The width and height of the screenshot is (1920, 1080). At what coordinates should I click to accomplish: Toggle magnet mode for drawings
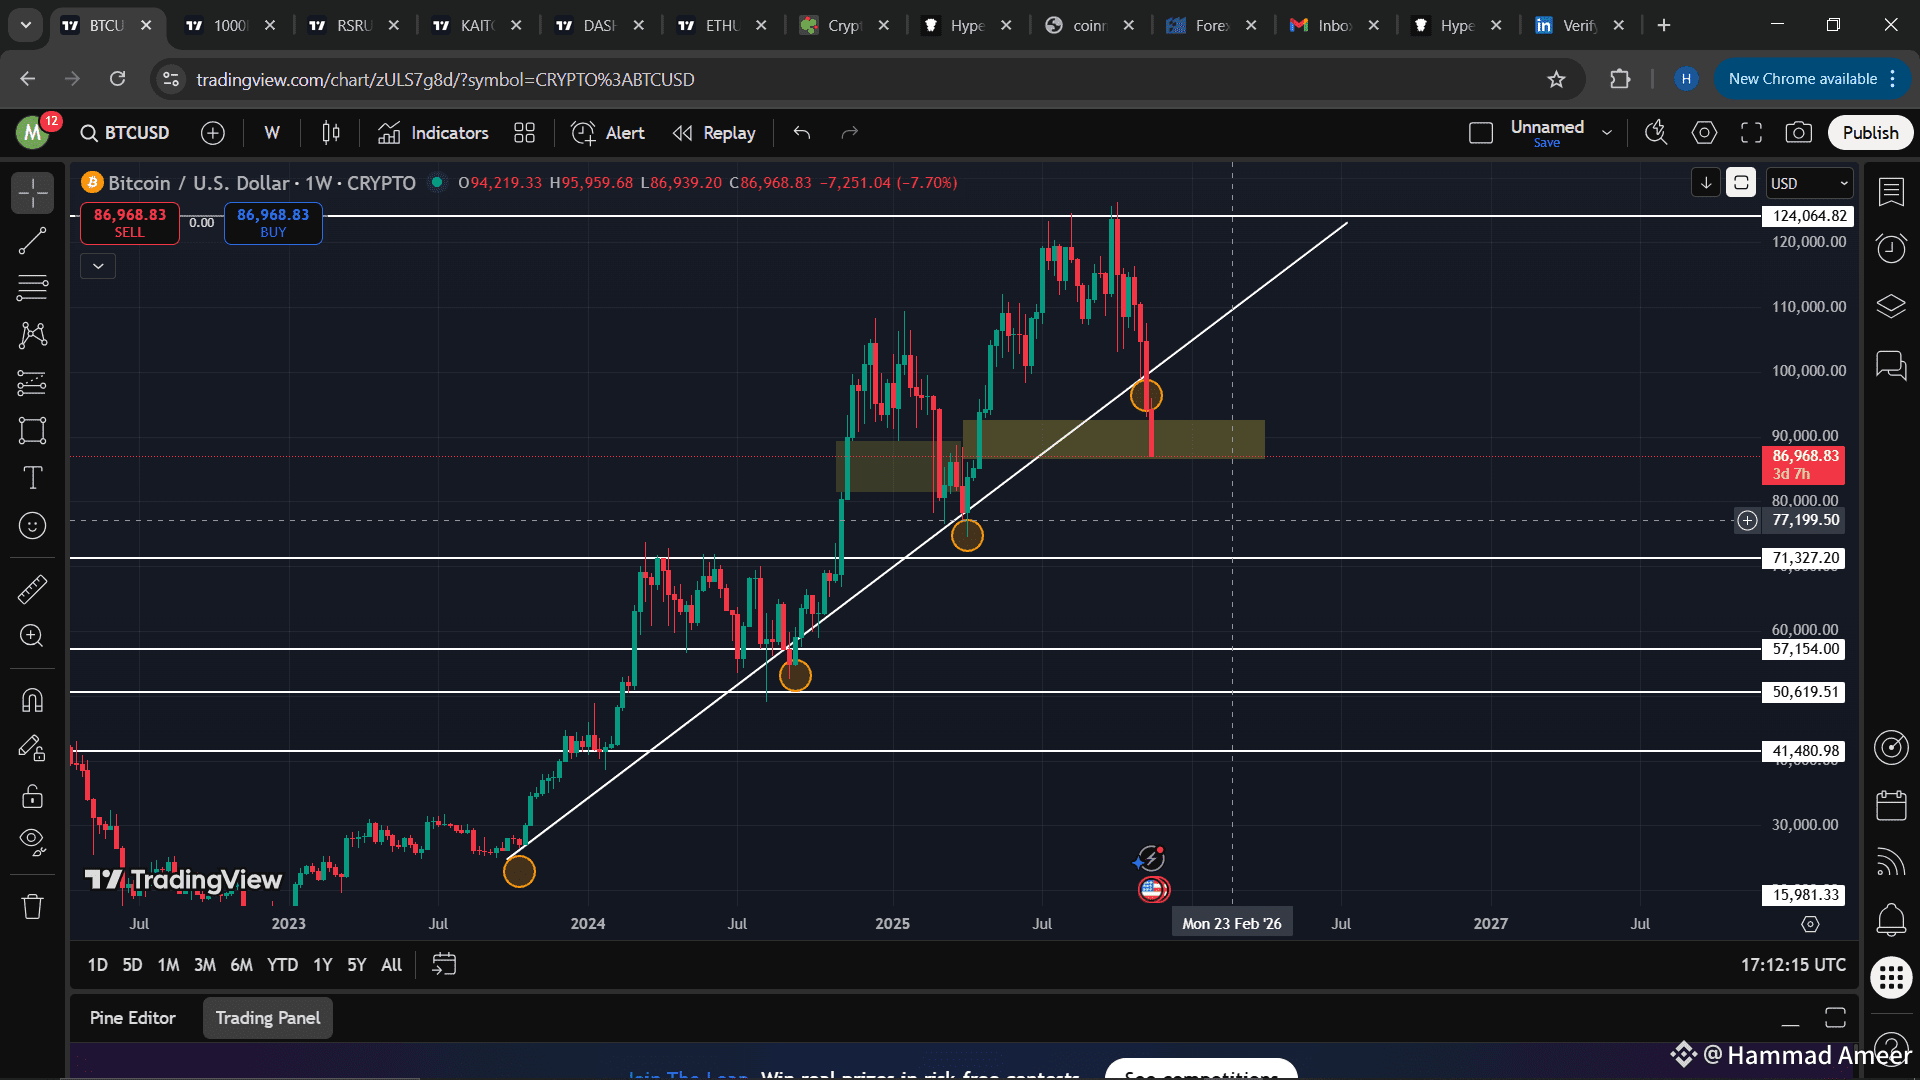(x=32, y=700)
